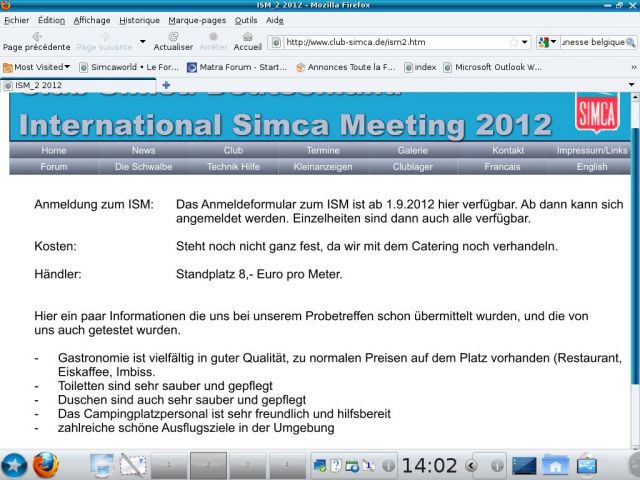Click Technik Hilfe navigation button

pyautogui.click(x=233, y=167)
